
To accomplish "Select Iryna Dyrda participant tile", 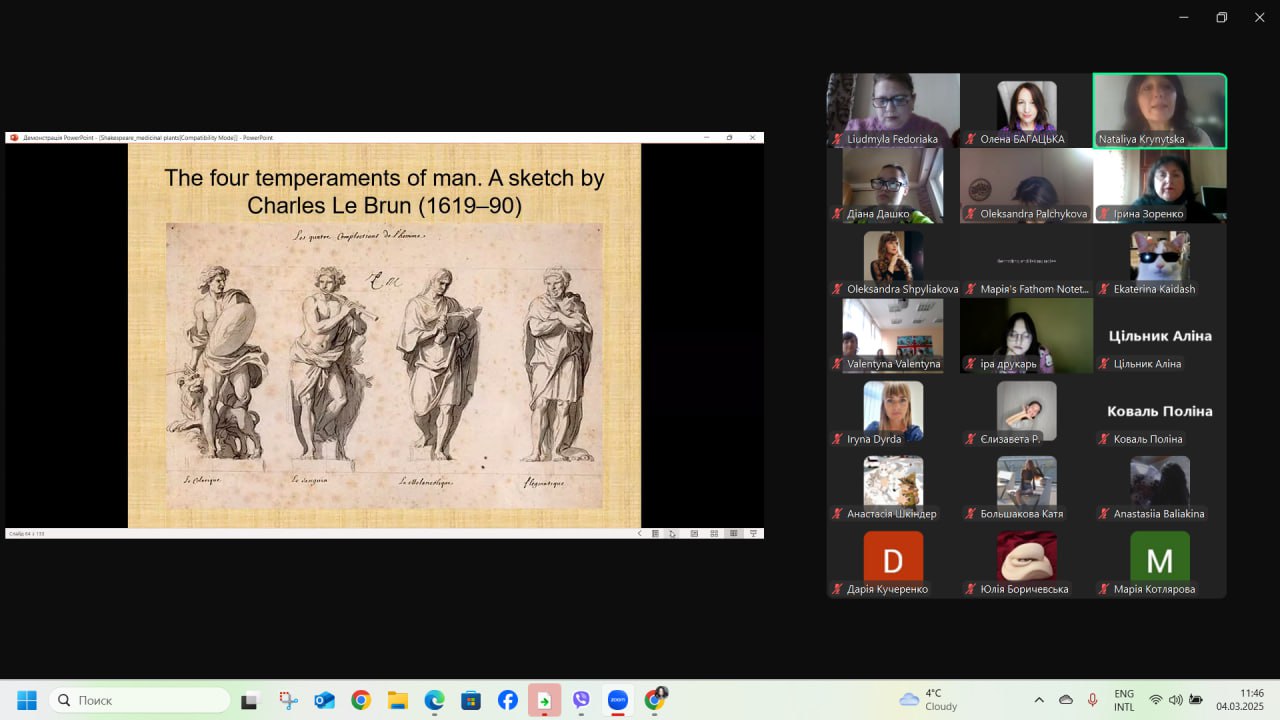I will 893,410.
